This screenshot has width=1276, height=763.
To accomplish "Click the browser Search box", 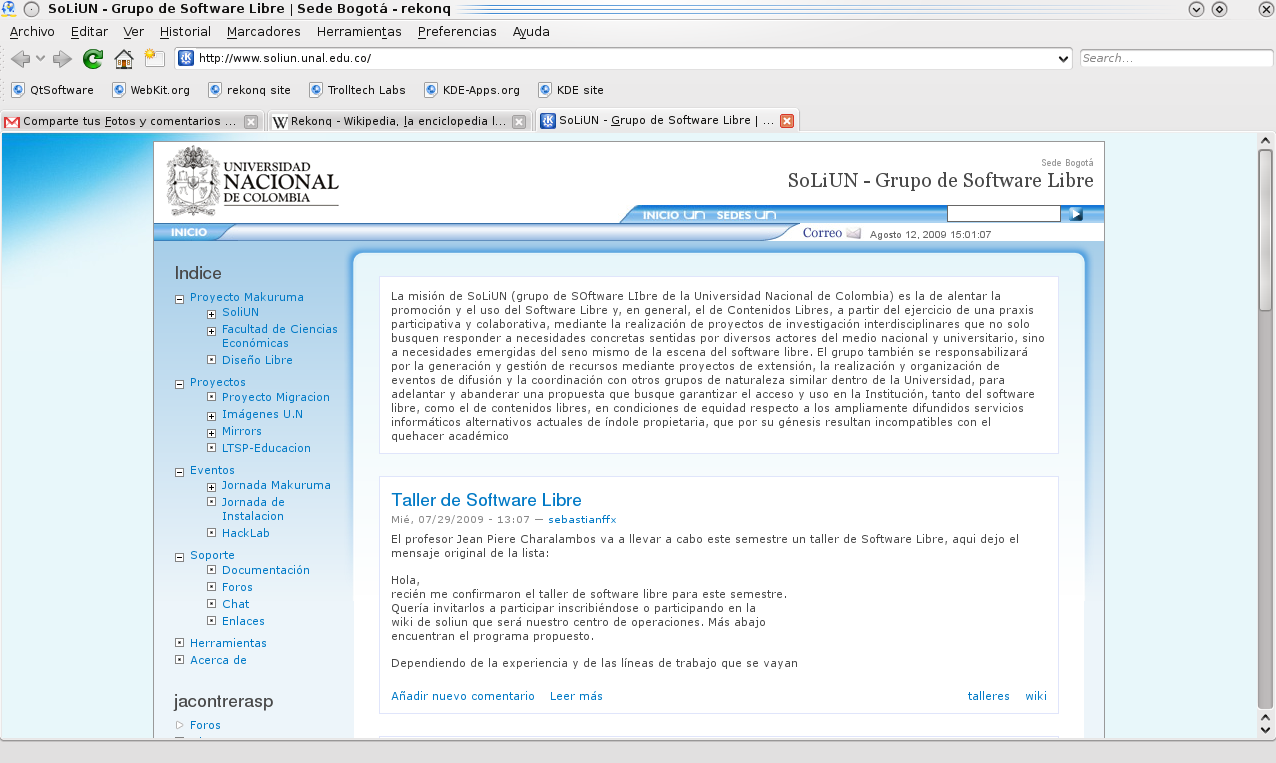I will (1176, 58).
